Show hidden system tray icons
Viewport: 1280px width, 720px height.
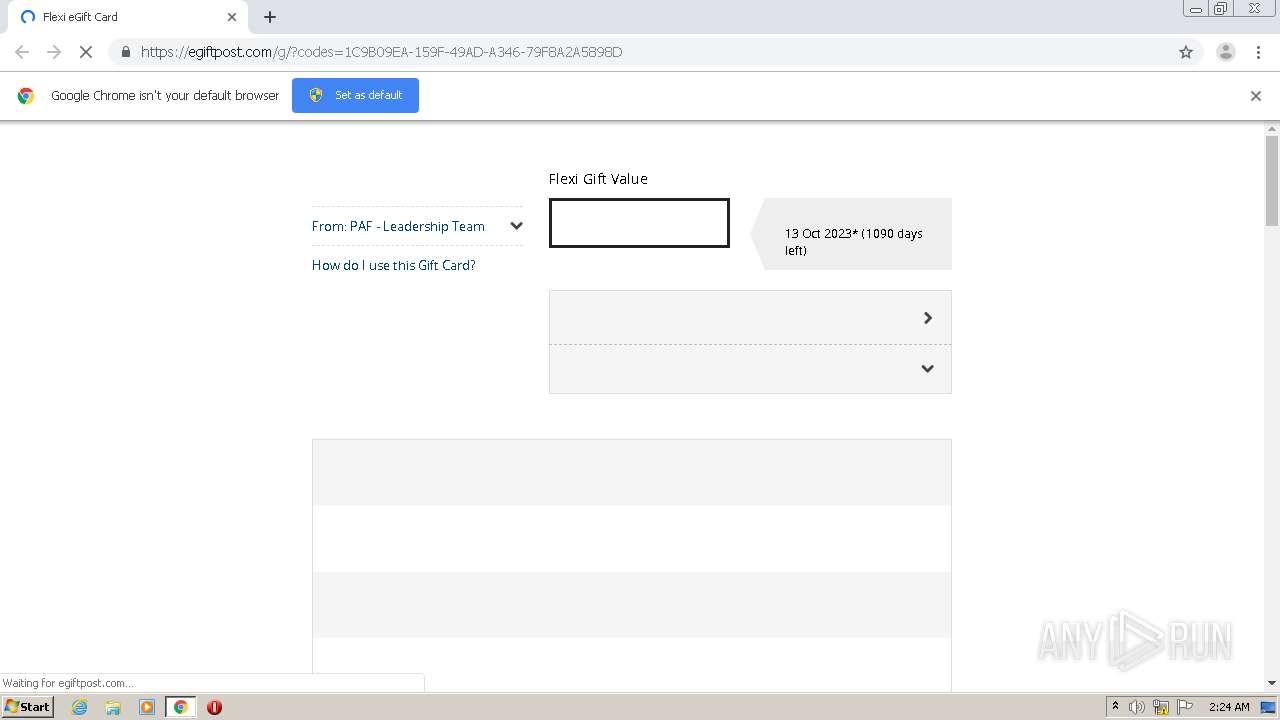(x=1115, y=706)
